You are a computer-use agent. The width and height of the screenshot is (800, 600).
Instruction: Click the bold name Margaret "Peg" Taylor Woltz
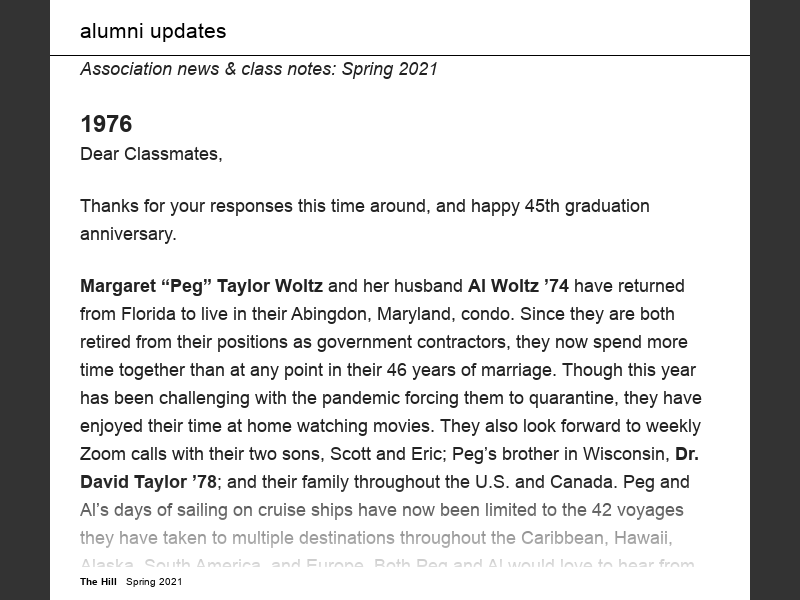[x=201, y=286]
